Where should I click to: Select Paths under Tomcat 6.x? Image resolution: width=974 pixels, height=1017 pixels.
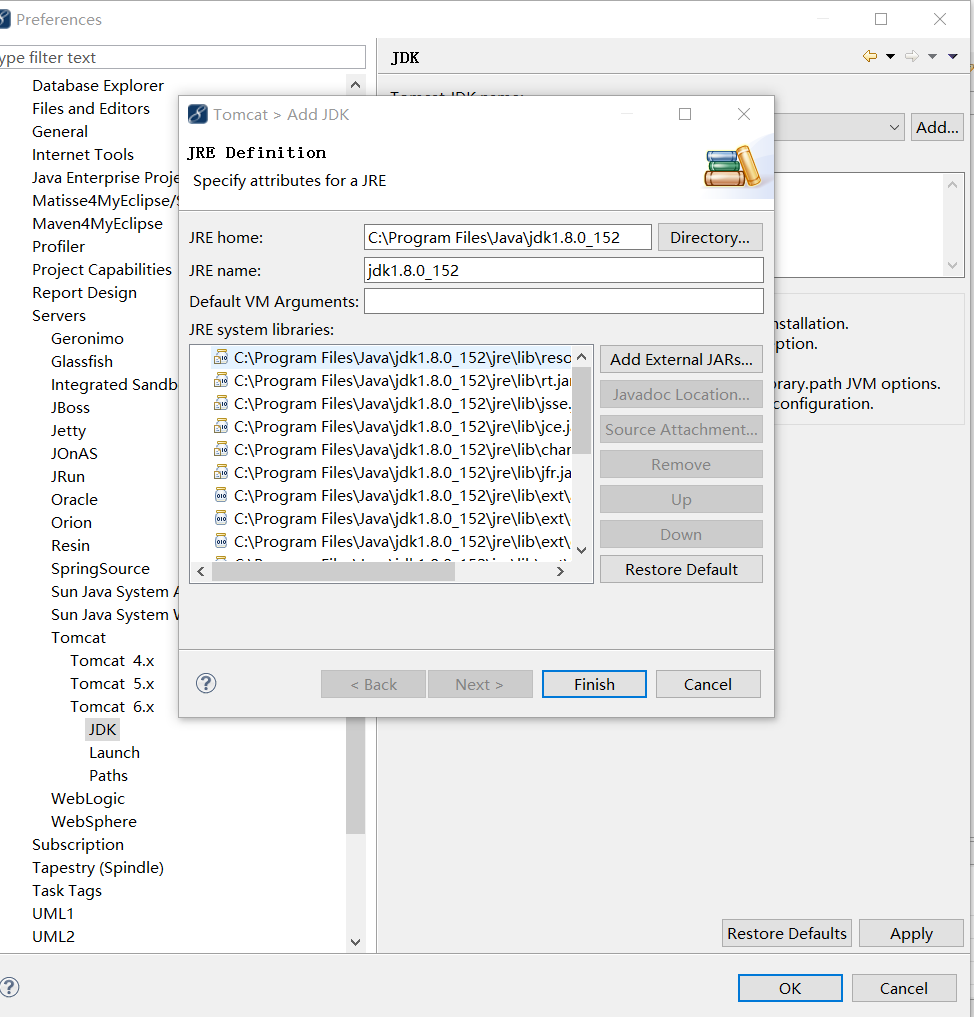[x=108, y=776]
